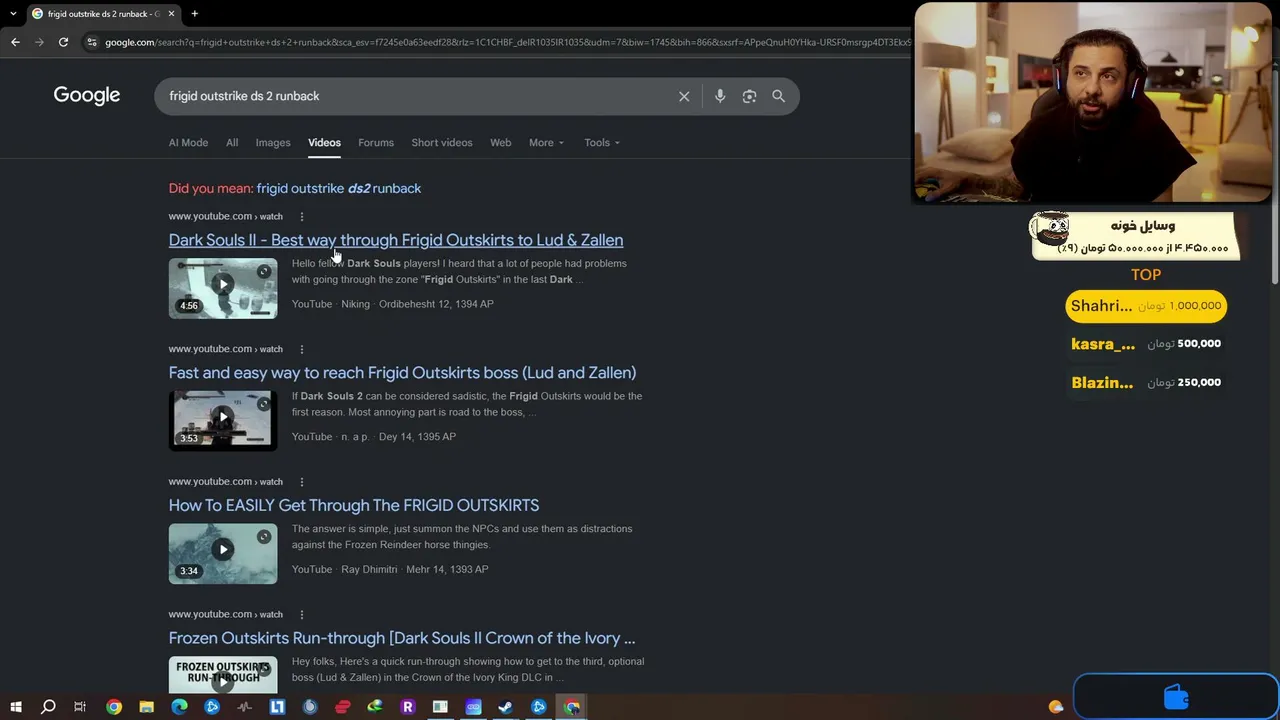This screenshot has width=1280, height=720.
Task: Open options for Frozen Outskirts Run-through result
Action: coord(301,614)
